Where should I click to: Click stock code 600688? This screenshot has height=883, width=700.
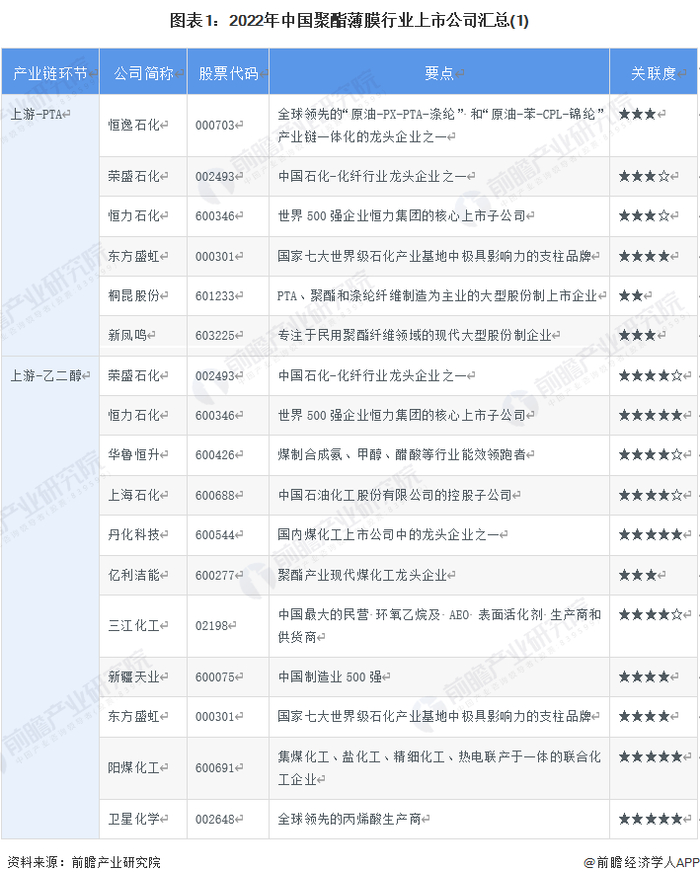[x=215, y=495]
